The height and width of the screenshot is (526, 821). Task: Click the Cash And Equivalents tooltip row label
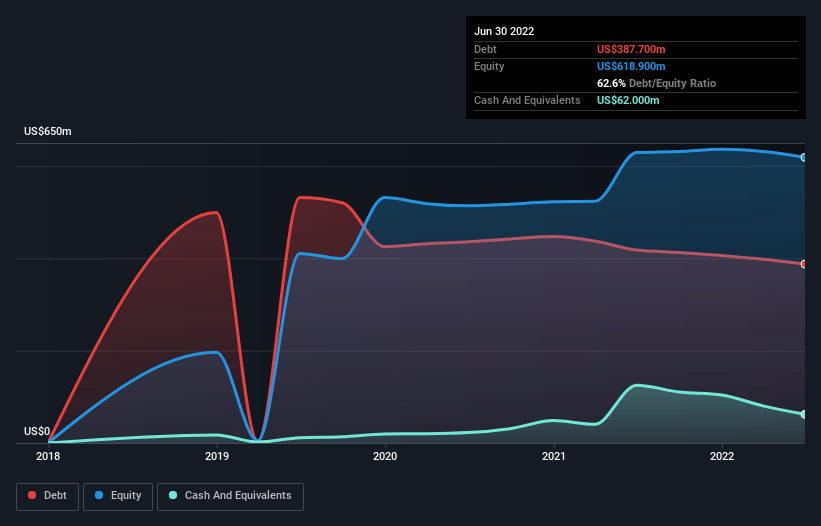click(527, 100)
